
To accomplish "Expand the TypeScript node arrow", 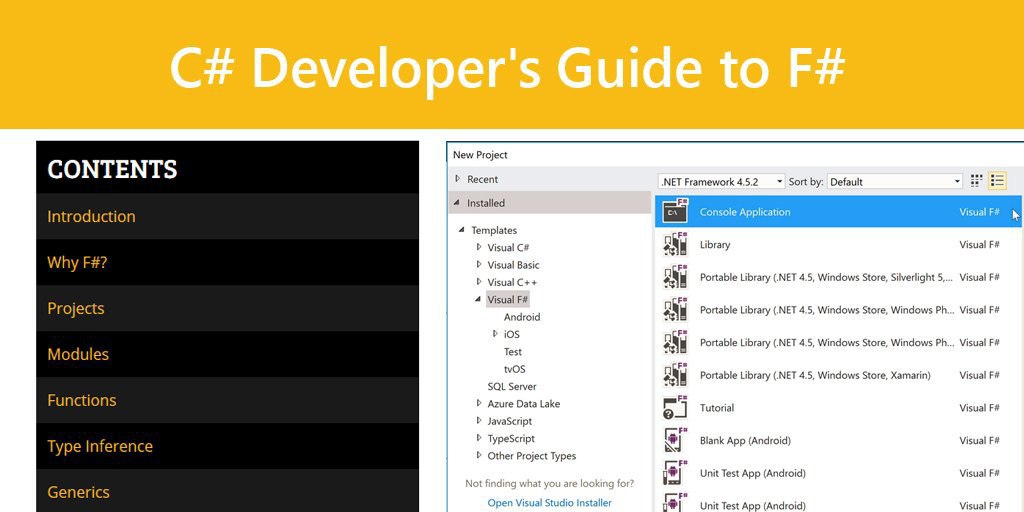I will click(x=479, y=438).
